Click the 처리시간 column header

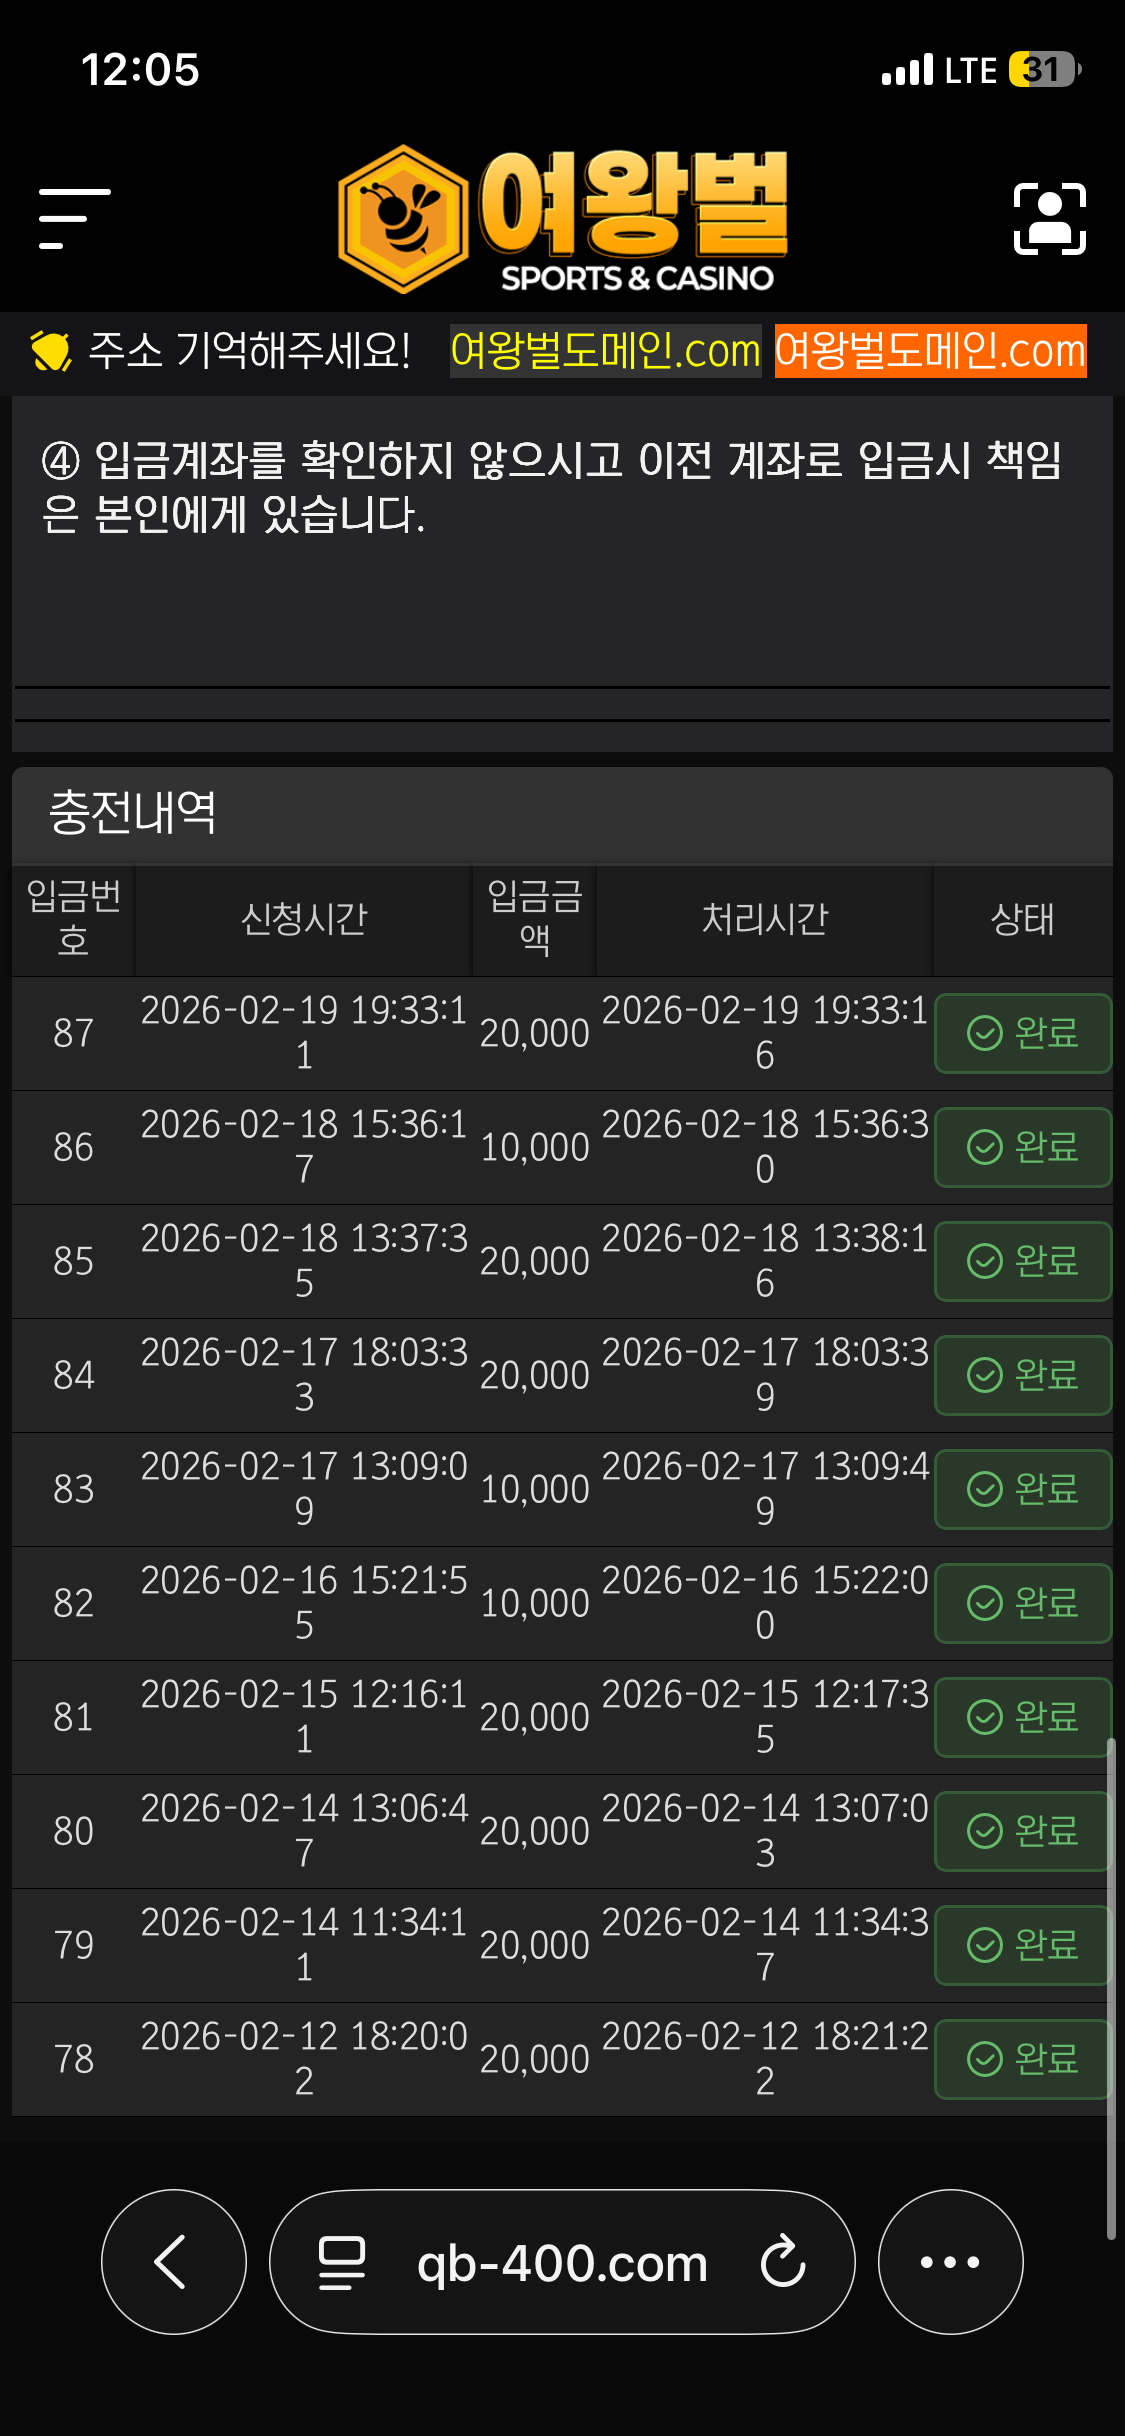(765, 919)
